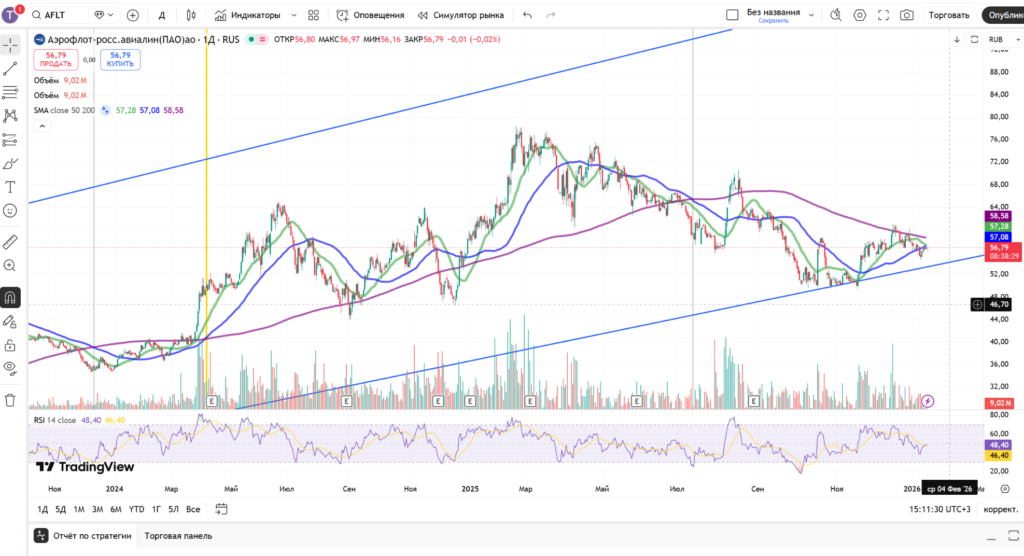Open the Д timeframe interval selector
1024x556 pixels.
[x=162, y=15]
